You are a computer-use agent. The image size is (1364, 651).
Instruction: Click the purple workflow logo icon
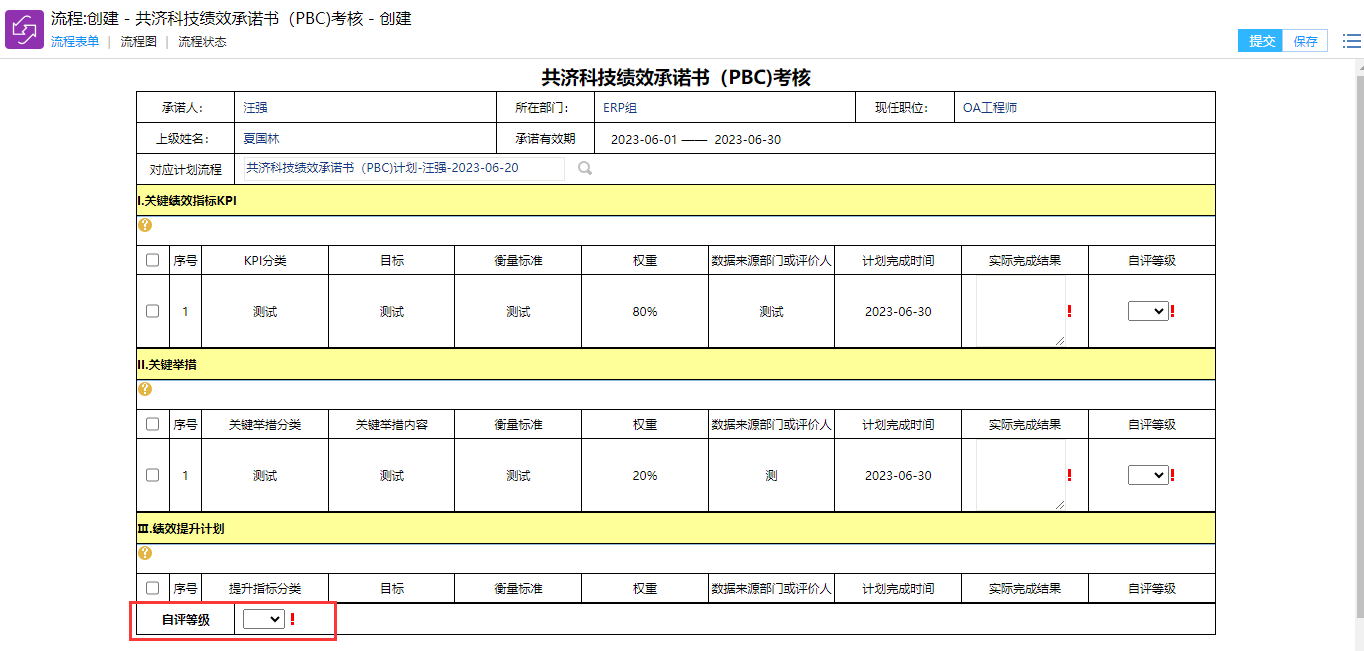tap(24, 30)
